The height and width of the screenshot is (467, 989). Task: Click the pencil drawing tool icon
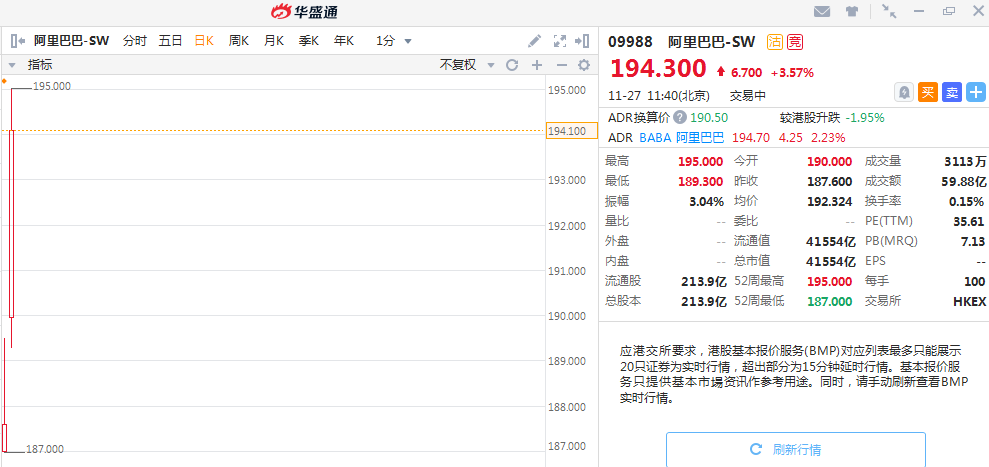pyautogui.click(x=535, y=41)
